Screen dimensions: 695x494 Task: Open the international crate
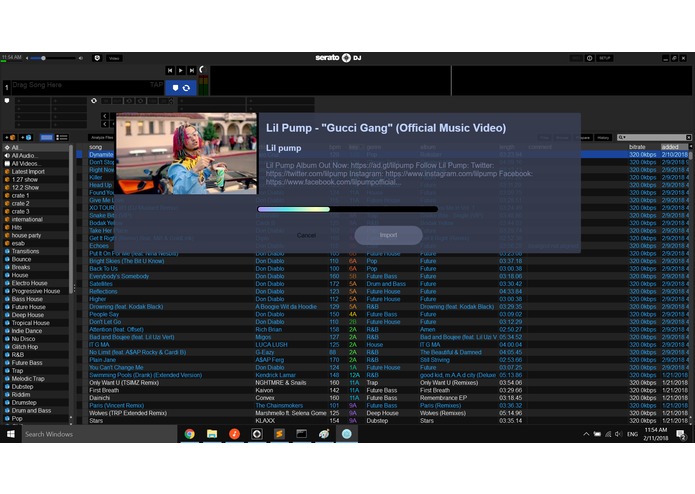[35, 219]
